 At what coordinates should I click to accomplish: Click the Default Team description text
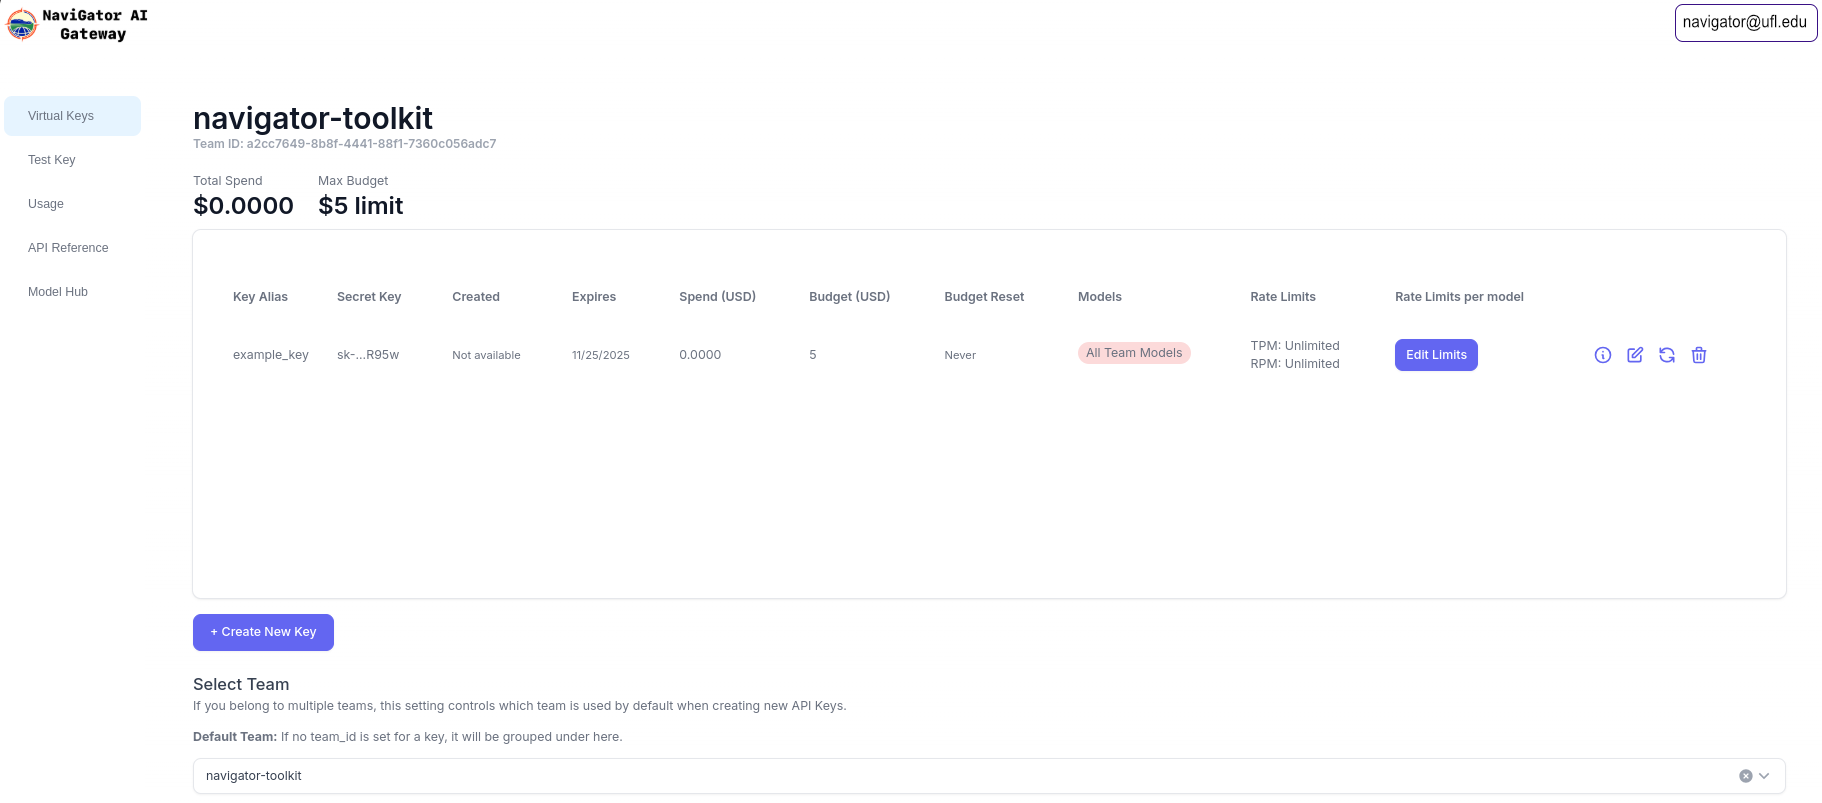pyautogui.click(x=408, y=737)
